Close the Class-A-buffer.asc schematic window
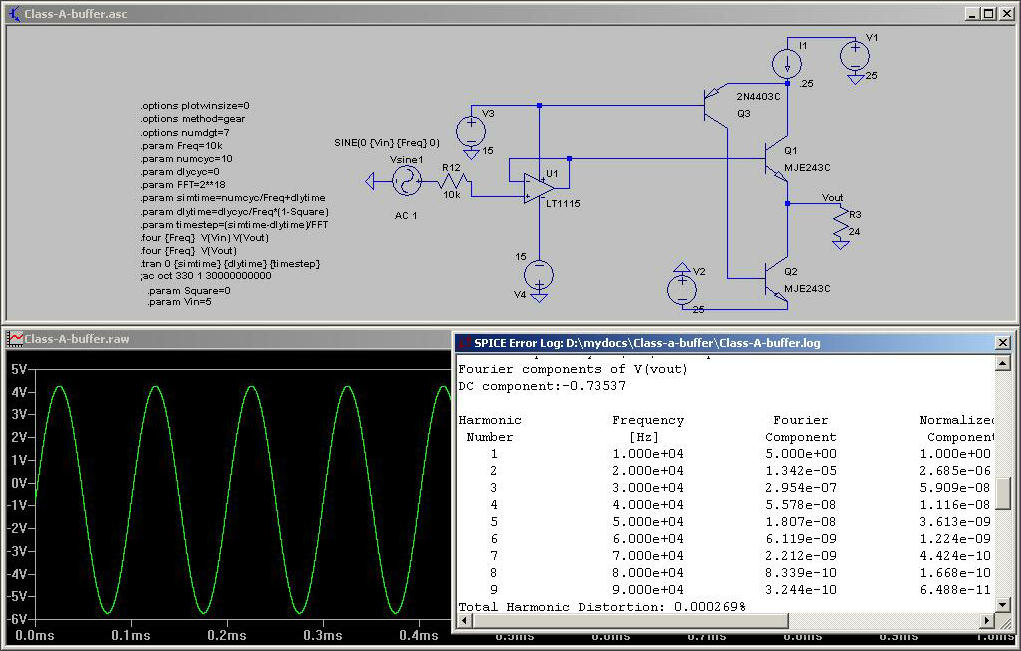Image resolution: width=1021 pixels, height=651 pixels. (x=1006, y=13)
